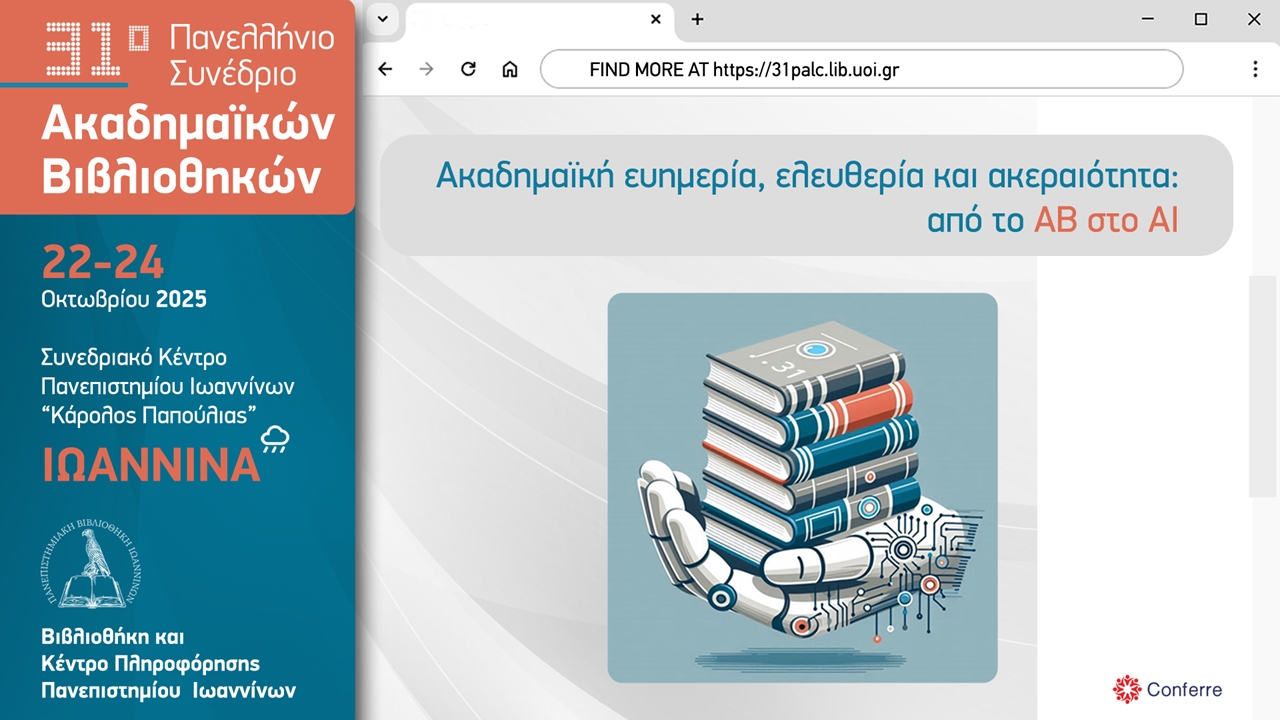Click the browser back navigation arrow
The image size is (1280, 720).
point(385,69)
